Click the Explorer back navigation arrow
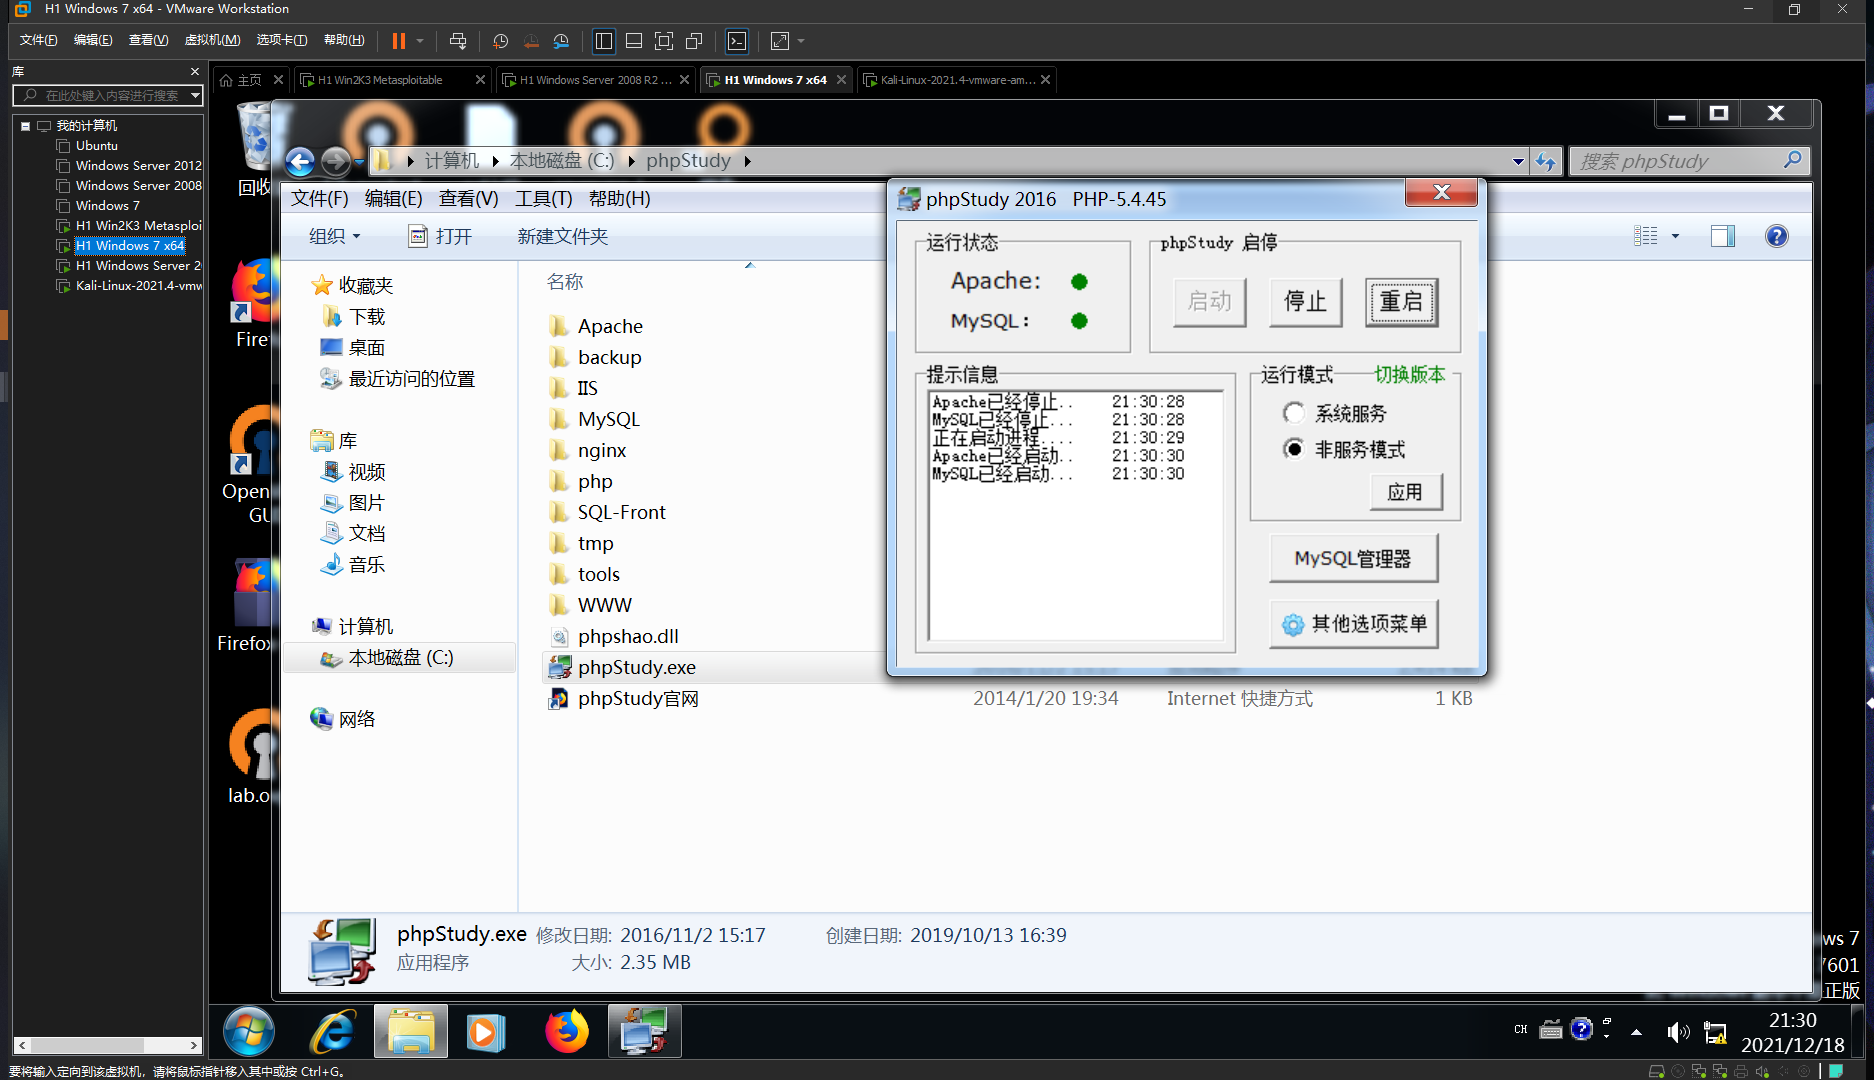The width and height of the screenshot is (1874, 1080). pyautogui.click(x=300, y=161)
